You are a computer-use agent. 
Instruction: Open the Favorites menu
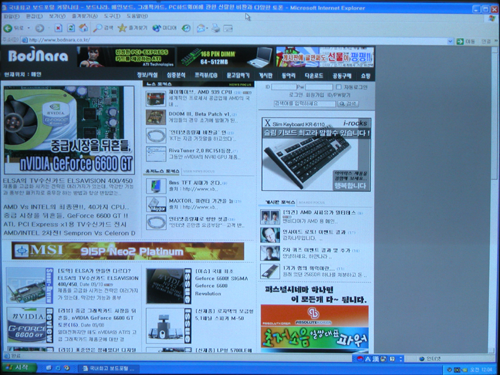(85, 16)
